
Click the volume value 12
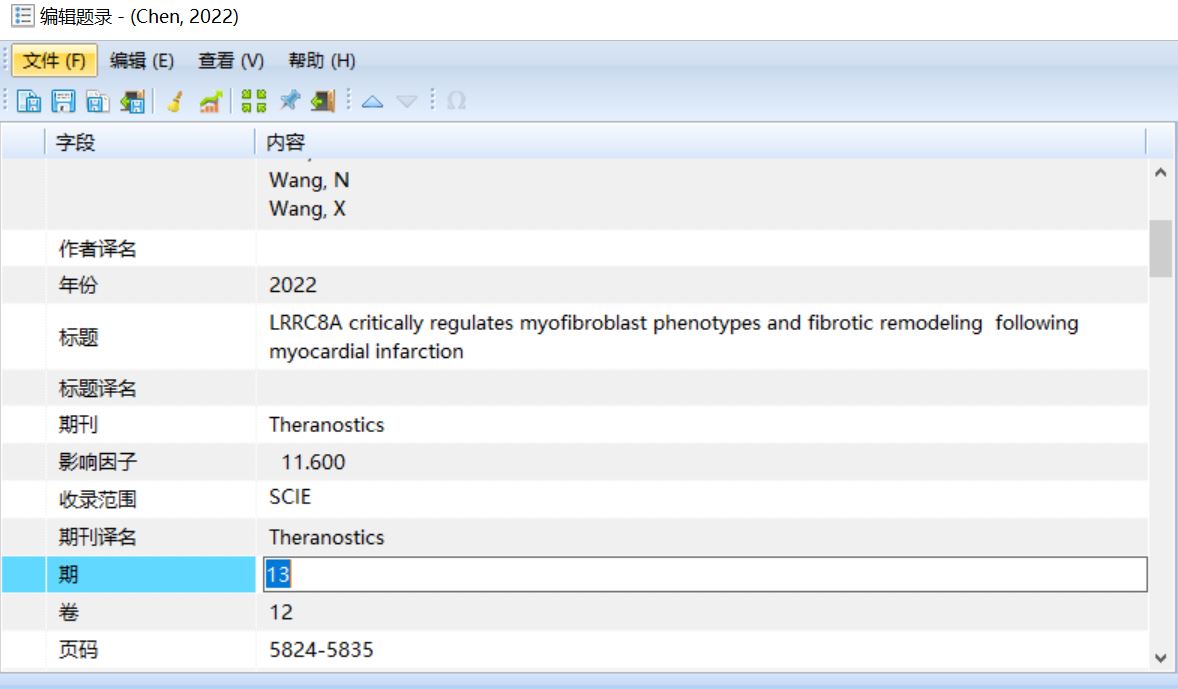281,612
